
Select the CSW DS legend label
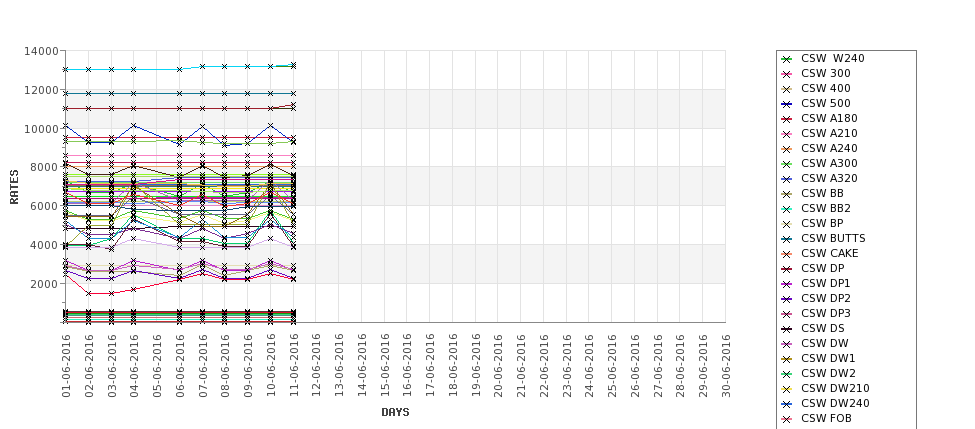(823, 328)
